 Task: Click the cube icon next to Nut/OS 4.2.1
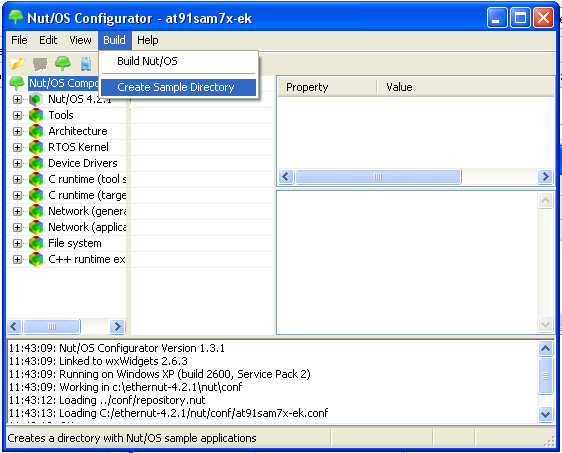click(x=36, y=99)
